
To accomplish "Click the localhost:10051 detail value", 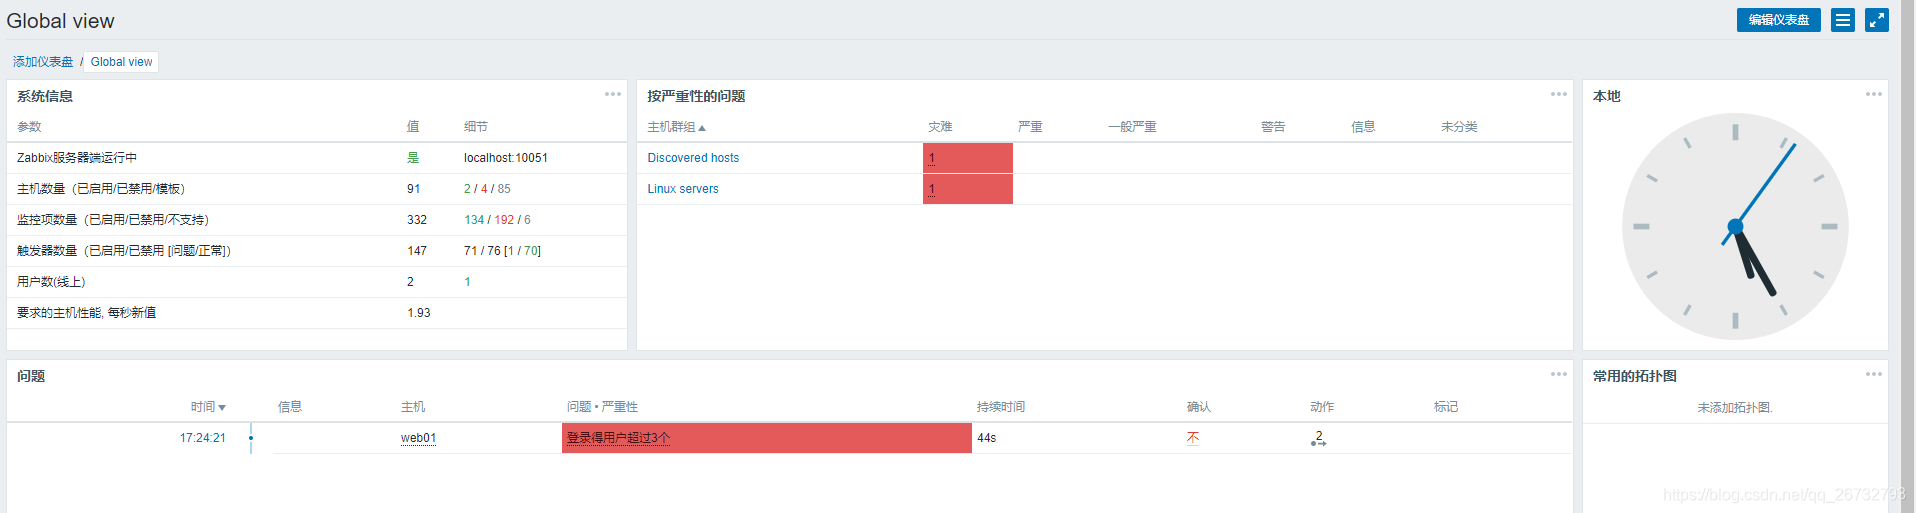I will click(506, 158).
